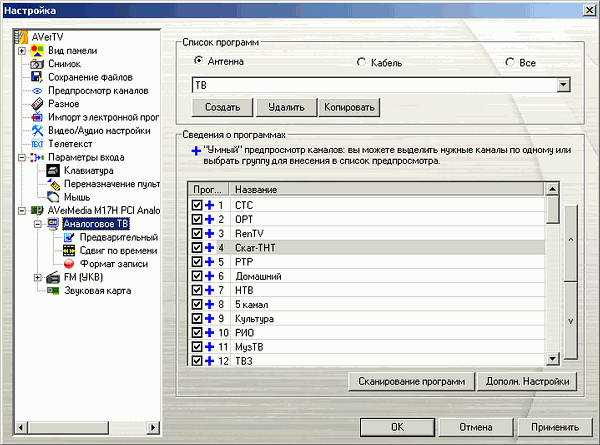Viewport: 600px width, 445px height.
Task: Click the Удалить button
Action: [x=286, y=107]
